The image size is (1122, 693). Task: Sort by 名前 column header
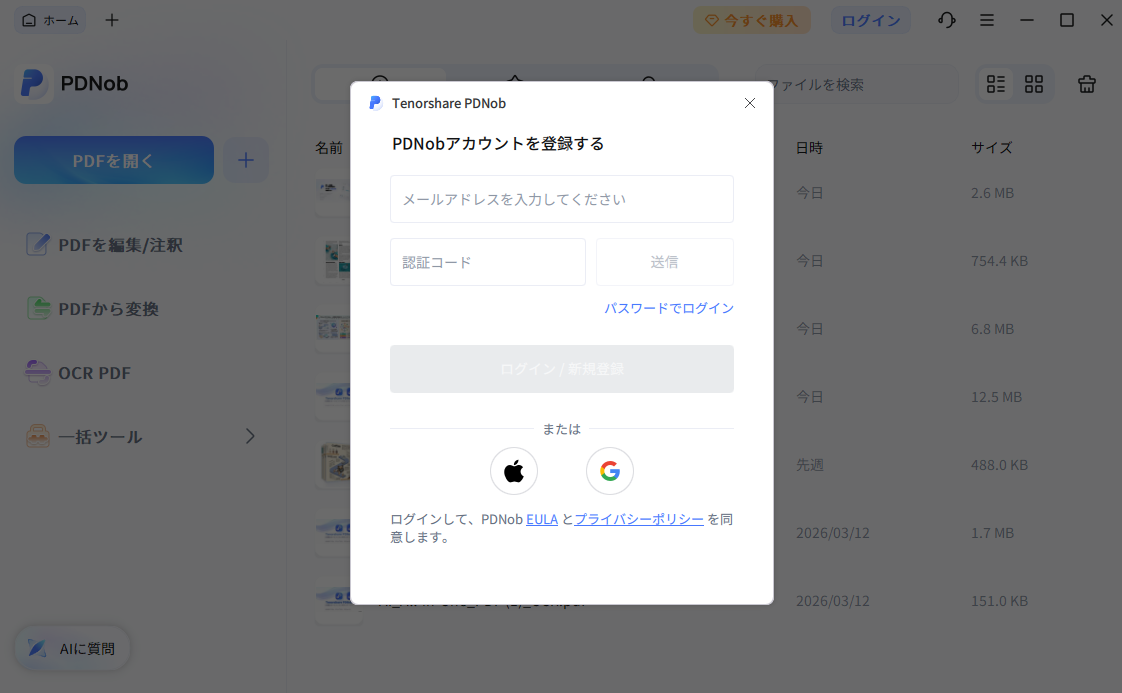329,147
